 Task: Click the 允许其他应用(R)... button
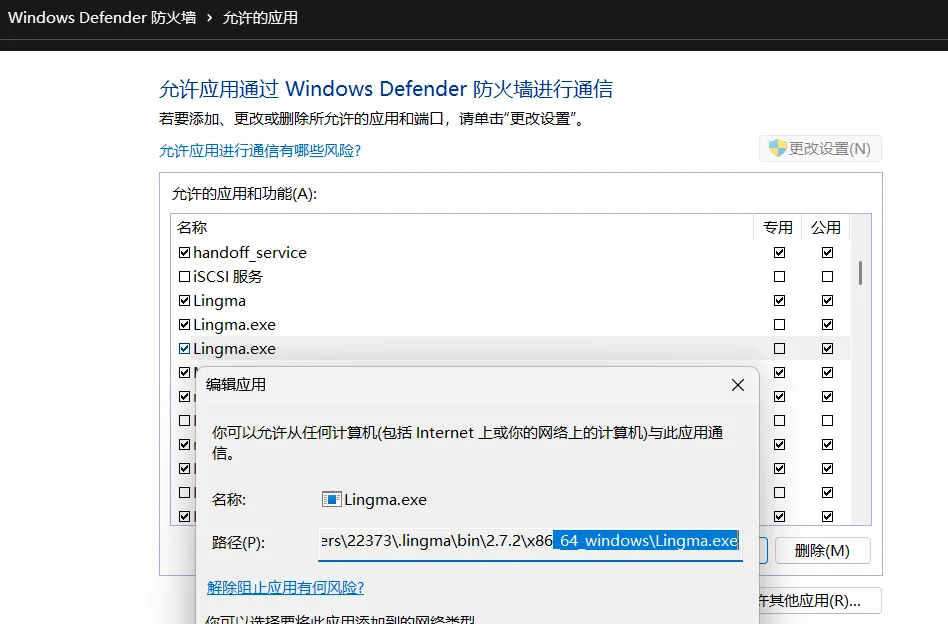coord(820,600)
